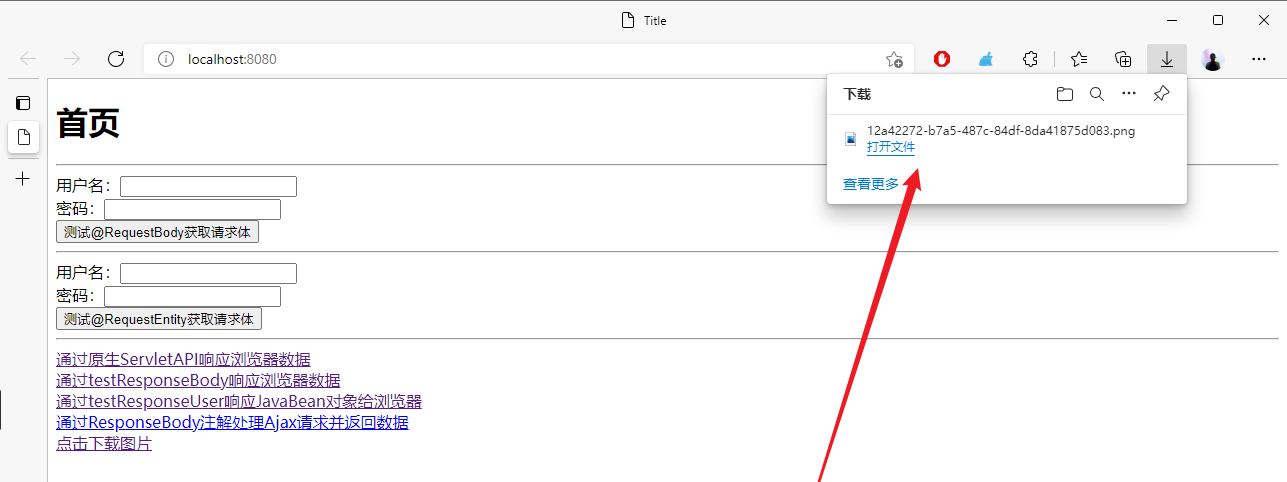The image size is (1287, 482).
Task: Click 点击下载图片 link
Action: (104, 444)
